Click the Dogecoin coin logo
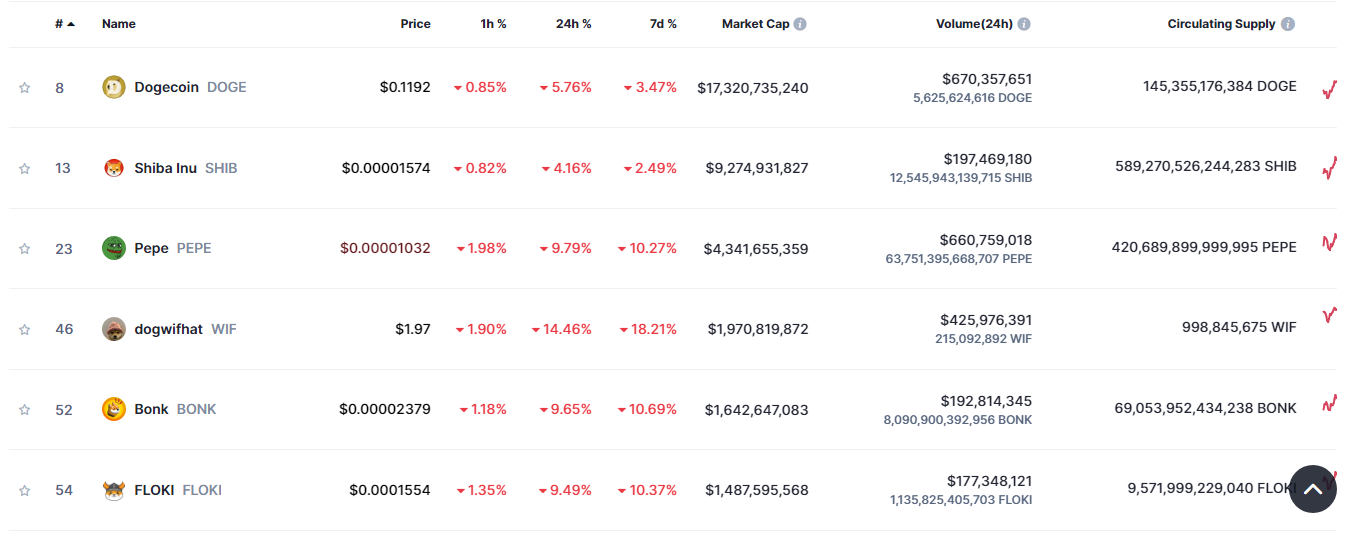1345x533 pixels. (x=114, y=87)
